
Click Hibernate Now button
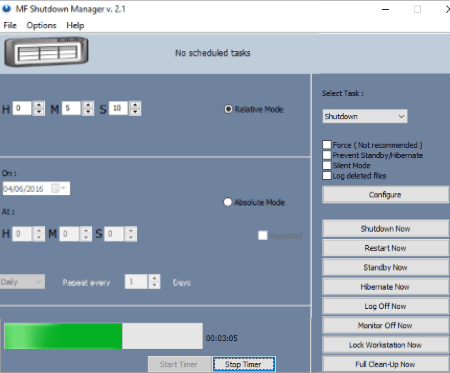[385, 287]
